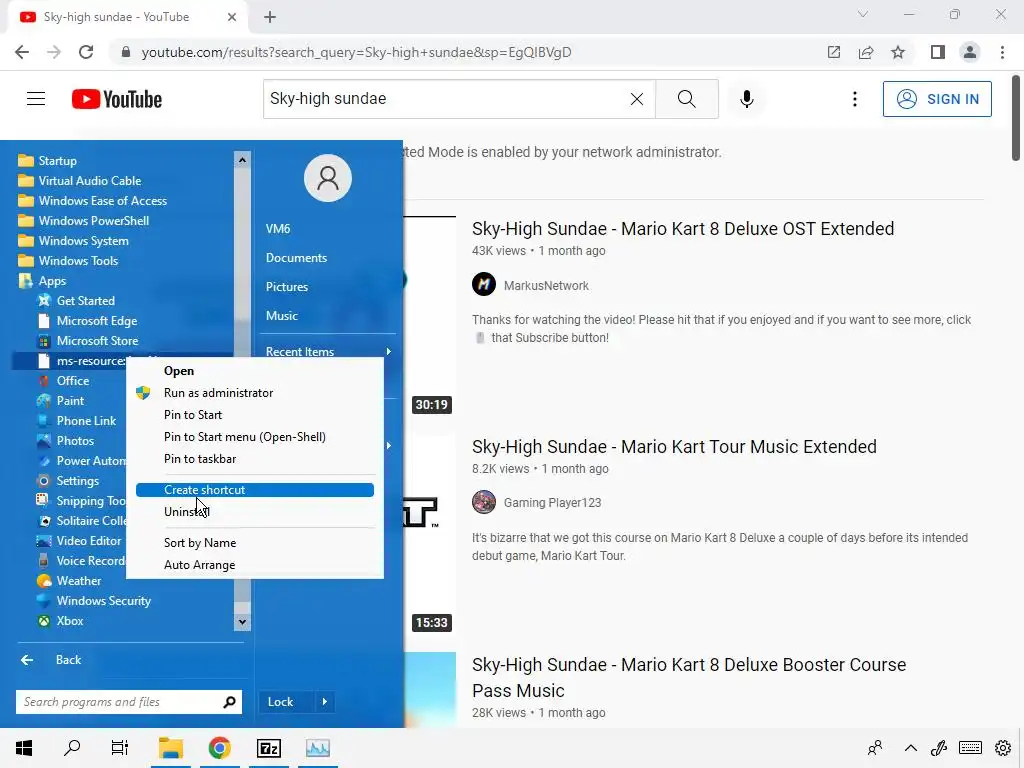Open File Explorer from taskbar
This screenshot has width=1024, height=768.
tap(170, 748)
